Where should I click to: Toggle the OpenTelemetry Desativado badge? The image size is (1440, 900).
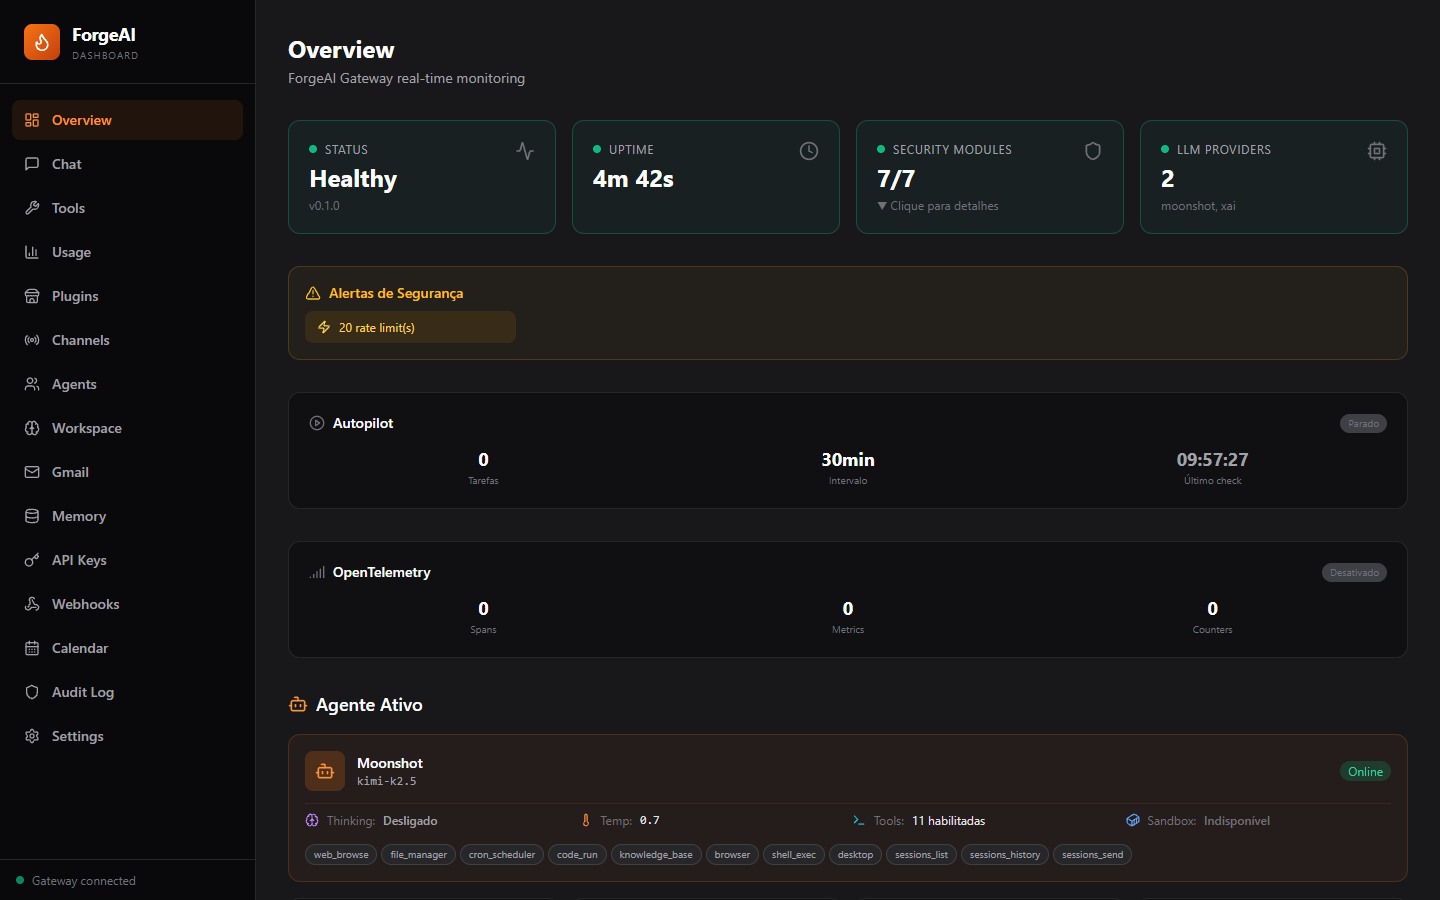point(1354,572)
